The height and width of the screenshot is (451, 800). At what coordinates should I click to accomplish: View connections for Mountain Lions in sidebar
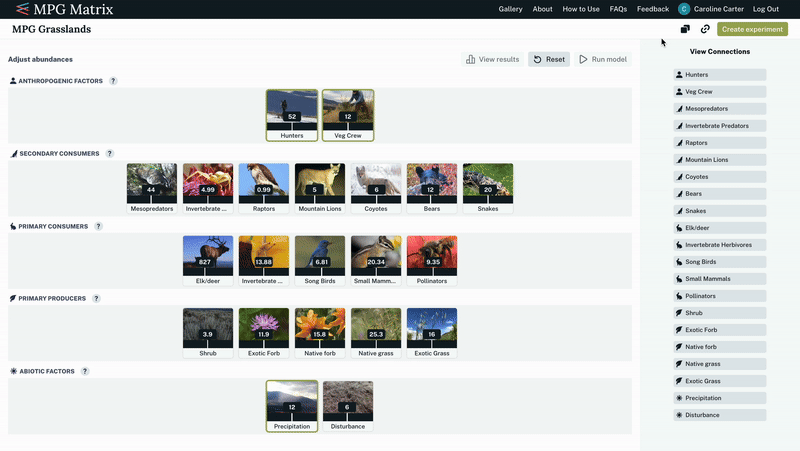pyautogui.click(x=719, y=160)
